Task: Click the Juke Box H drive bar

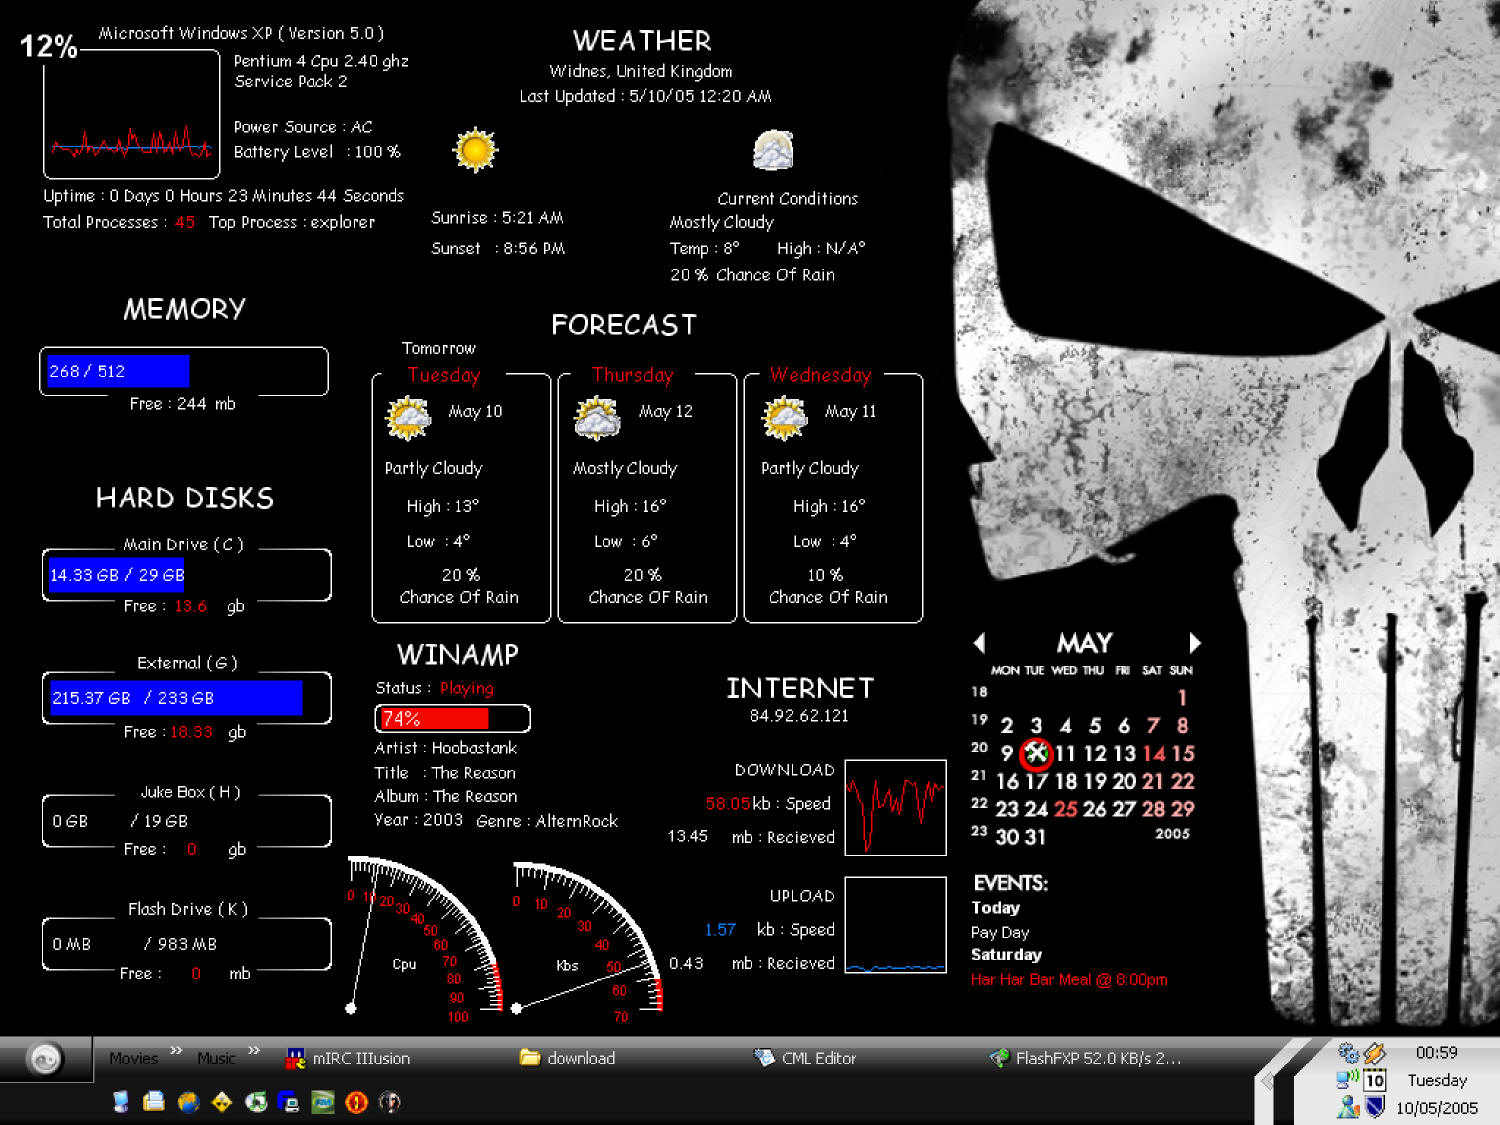Action: click(x=186, y=821)
